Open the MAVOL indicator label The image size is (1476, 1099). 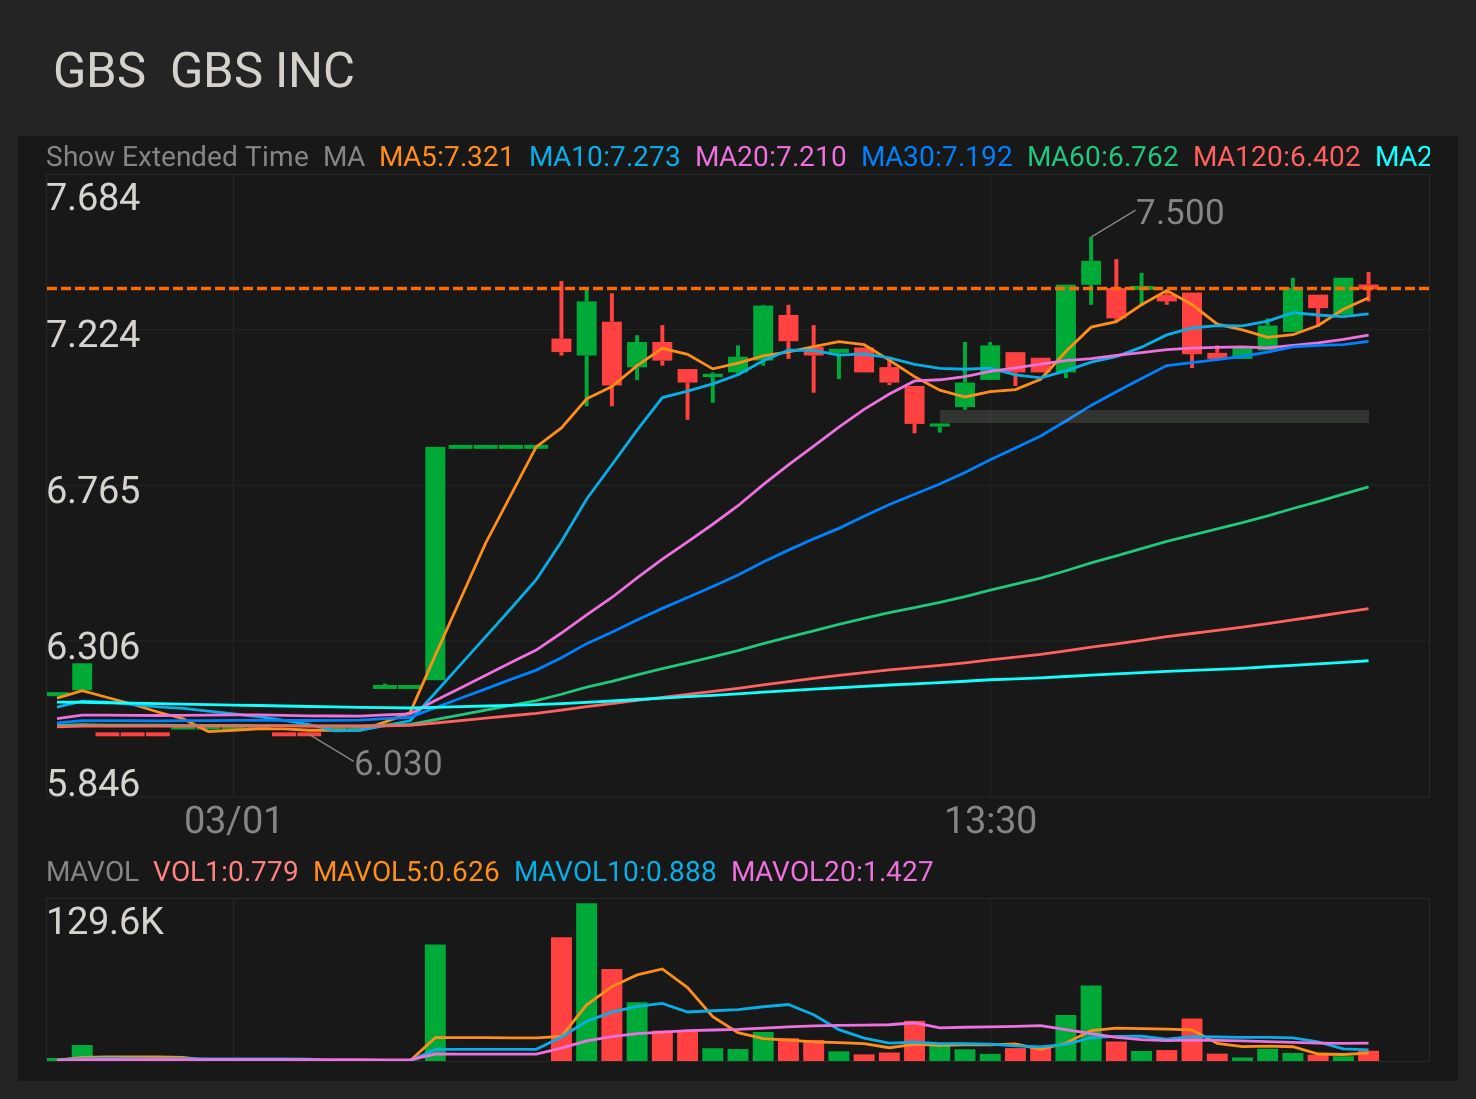tap(92, 871)
